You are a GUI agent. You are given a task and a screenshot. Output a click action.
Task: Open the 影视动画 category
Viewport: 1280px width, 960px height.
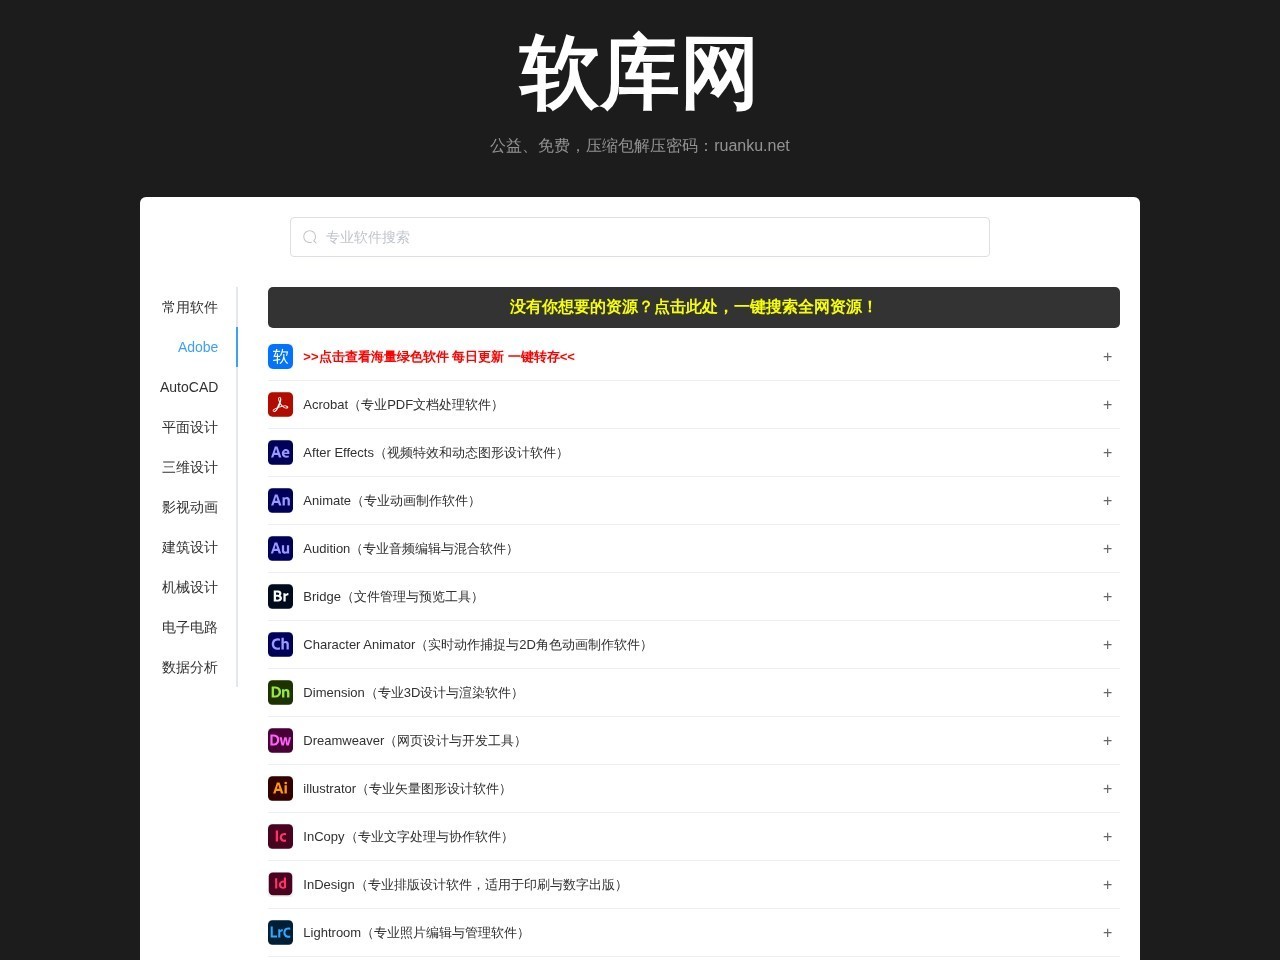[x=190, y=507]
